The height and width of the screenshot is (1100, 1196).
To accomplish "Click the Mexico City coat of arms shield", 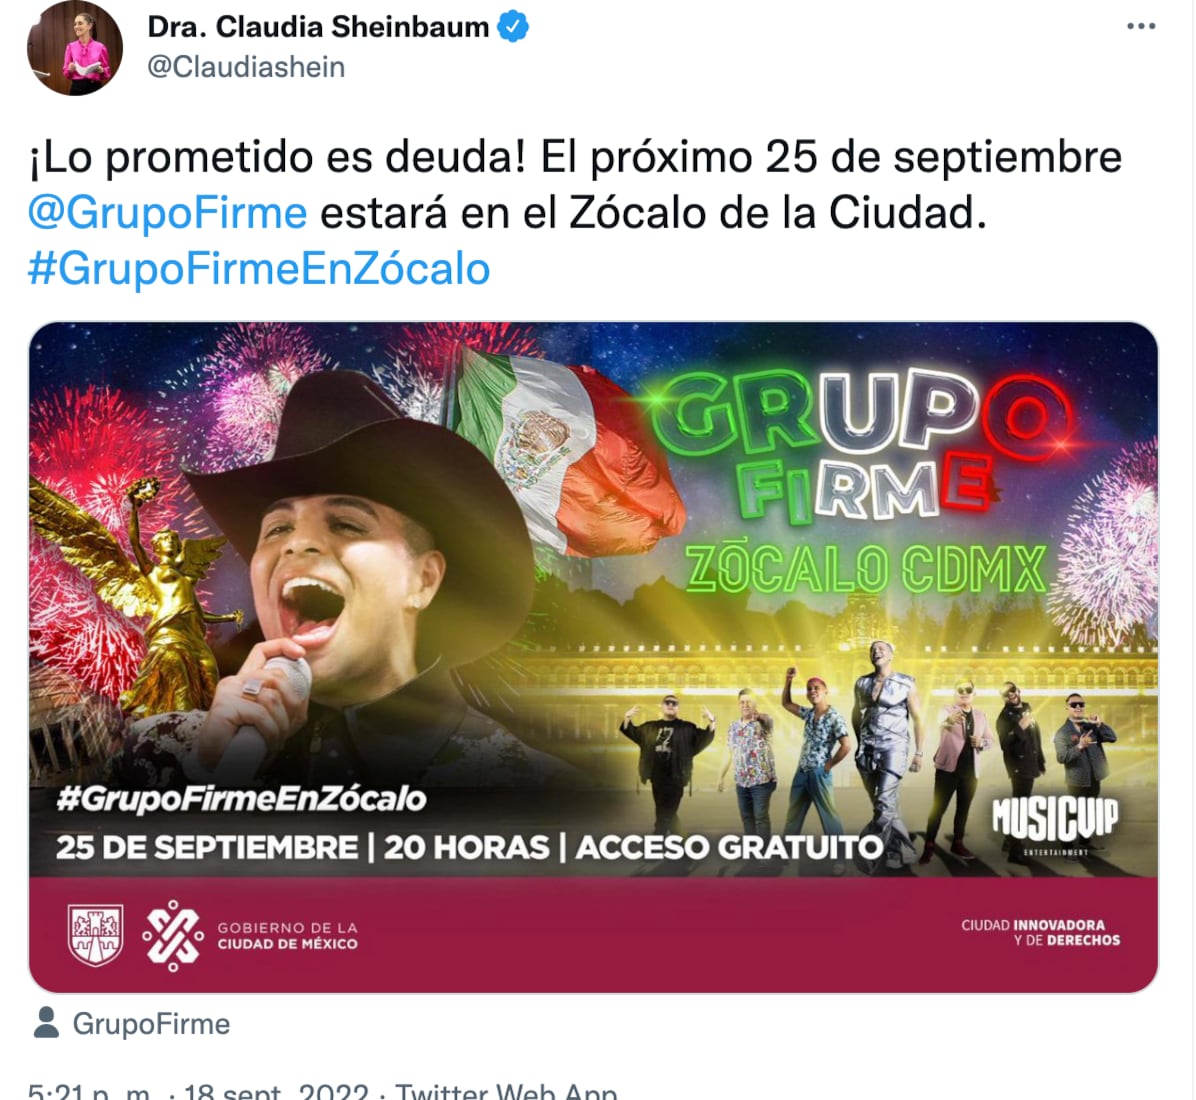I will [95, 934].
